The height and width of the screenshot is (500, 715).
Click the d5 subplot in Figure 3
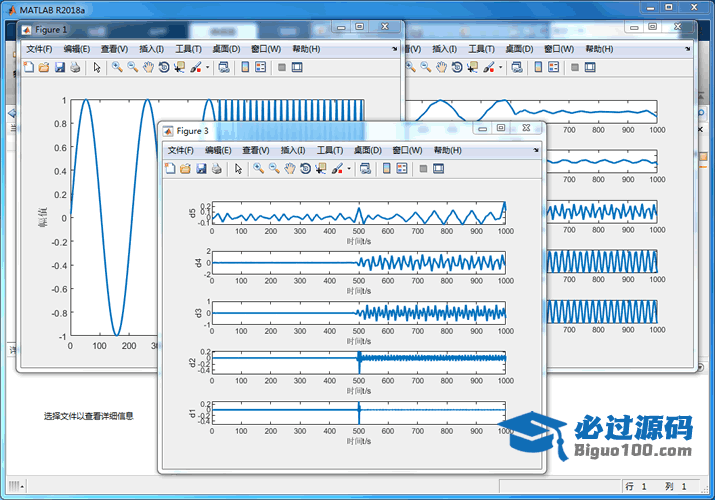pos(359,213)
